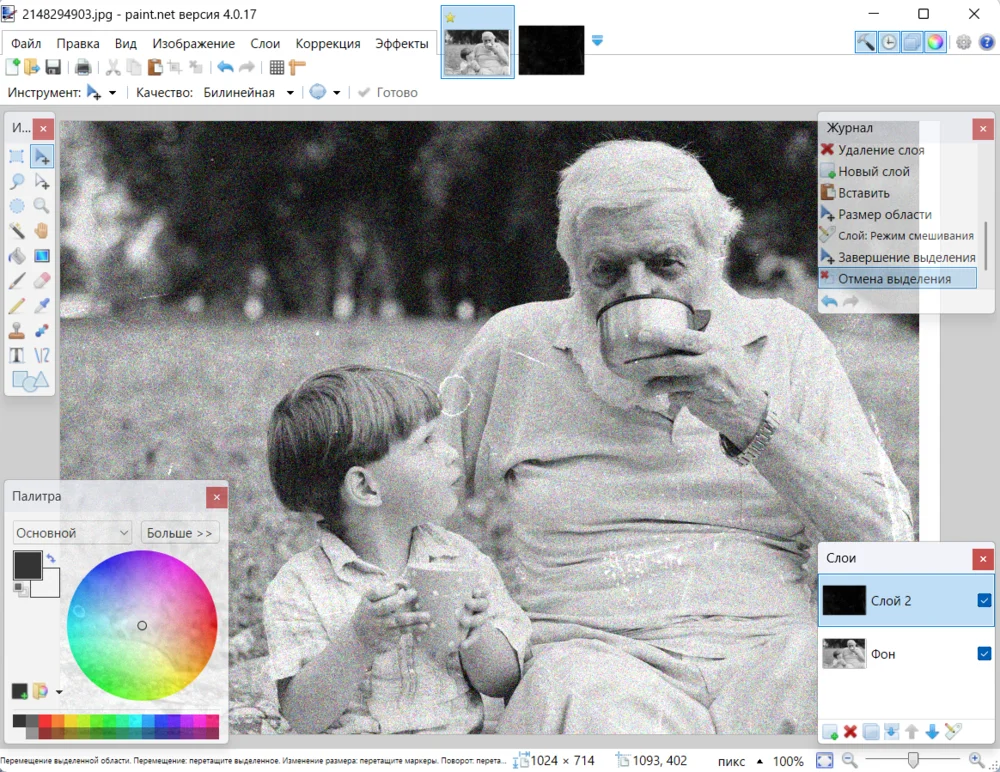Toggle rulers display icon
Image resolution: width=1000 pixels, height=772 pixels.
point(297,67)
